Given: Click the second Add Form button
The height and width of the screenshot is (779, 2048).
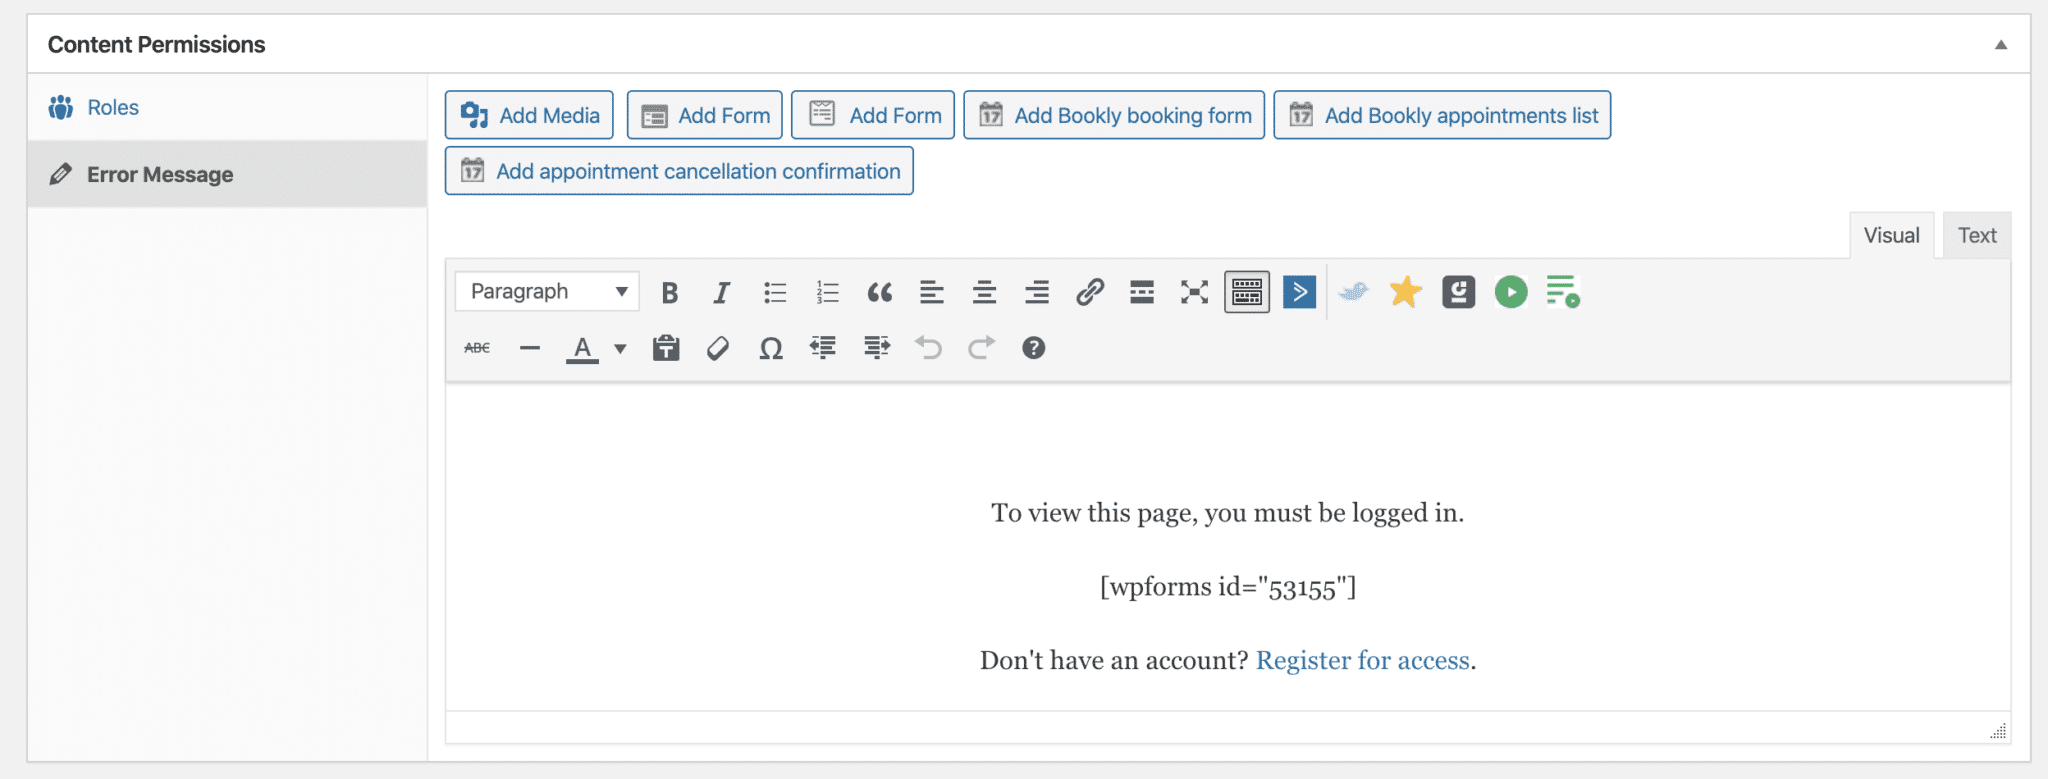Looking at the screenshot, I should click(x=873, y=115).
